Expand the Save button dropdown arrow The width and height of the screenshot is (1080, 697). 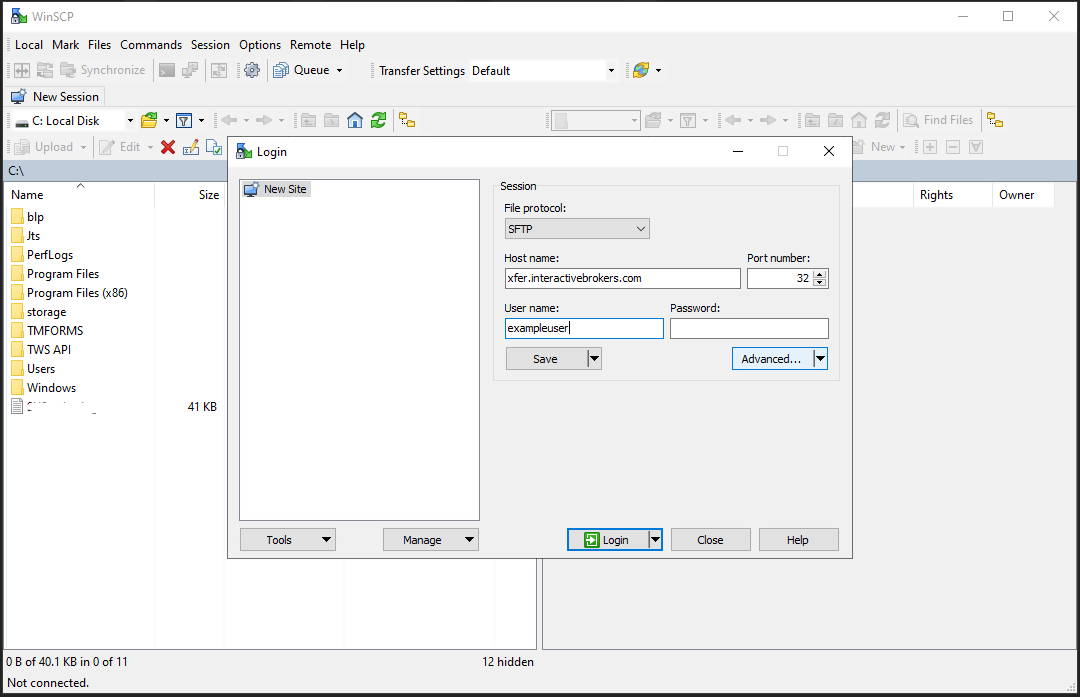594,359
